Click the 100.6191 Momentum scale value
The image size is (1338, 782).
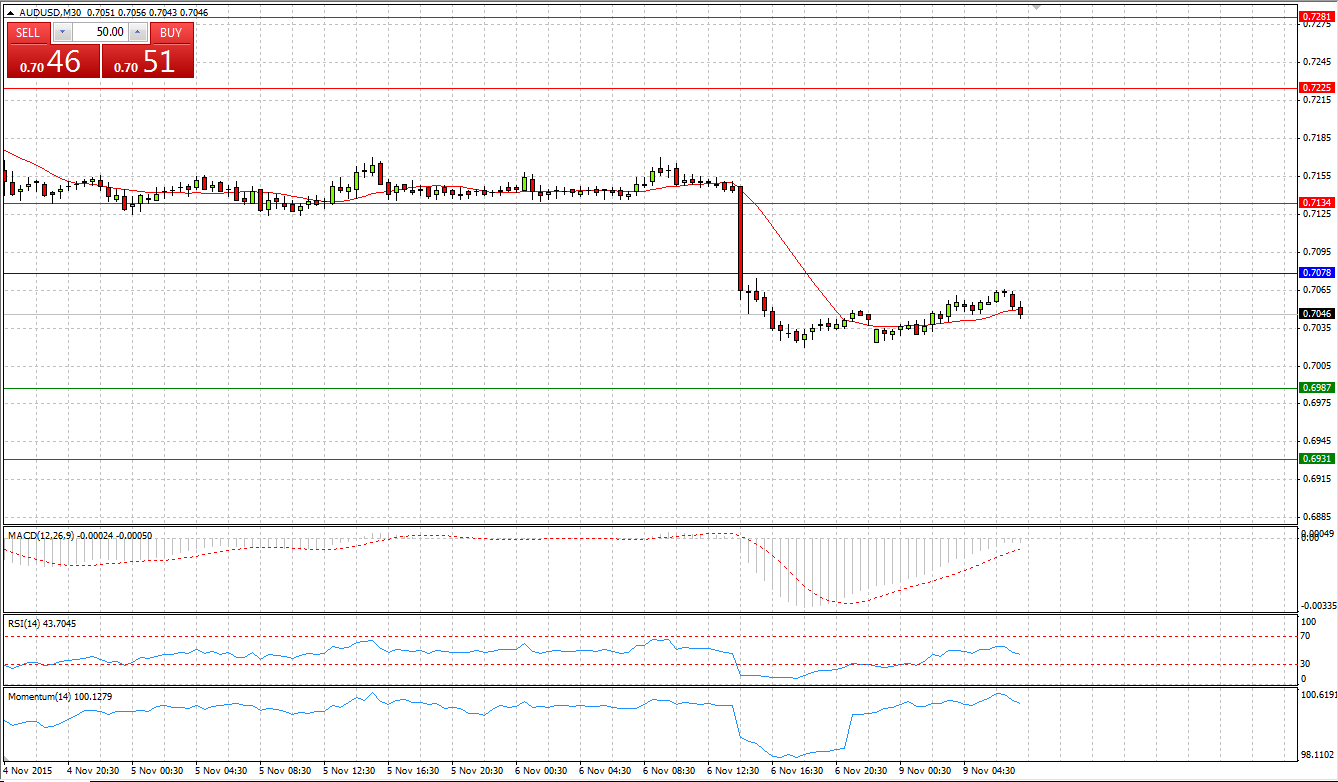click(1318, 693)
